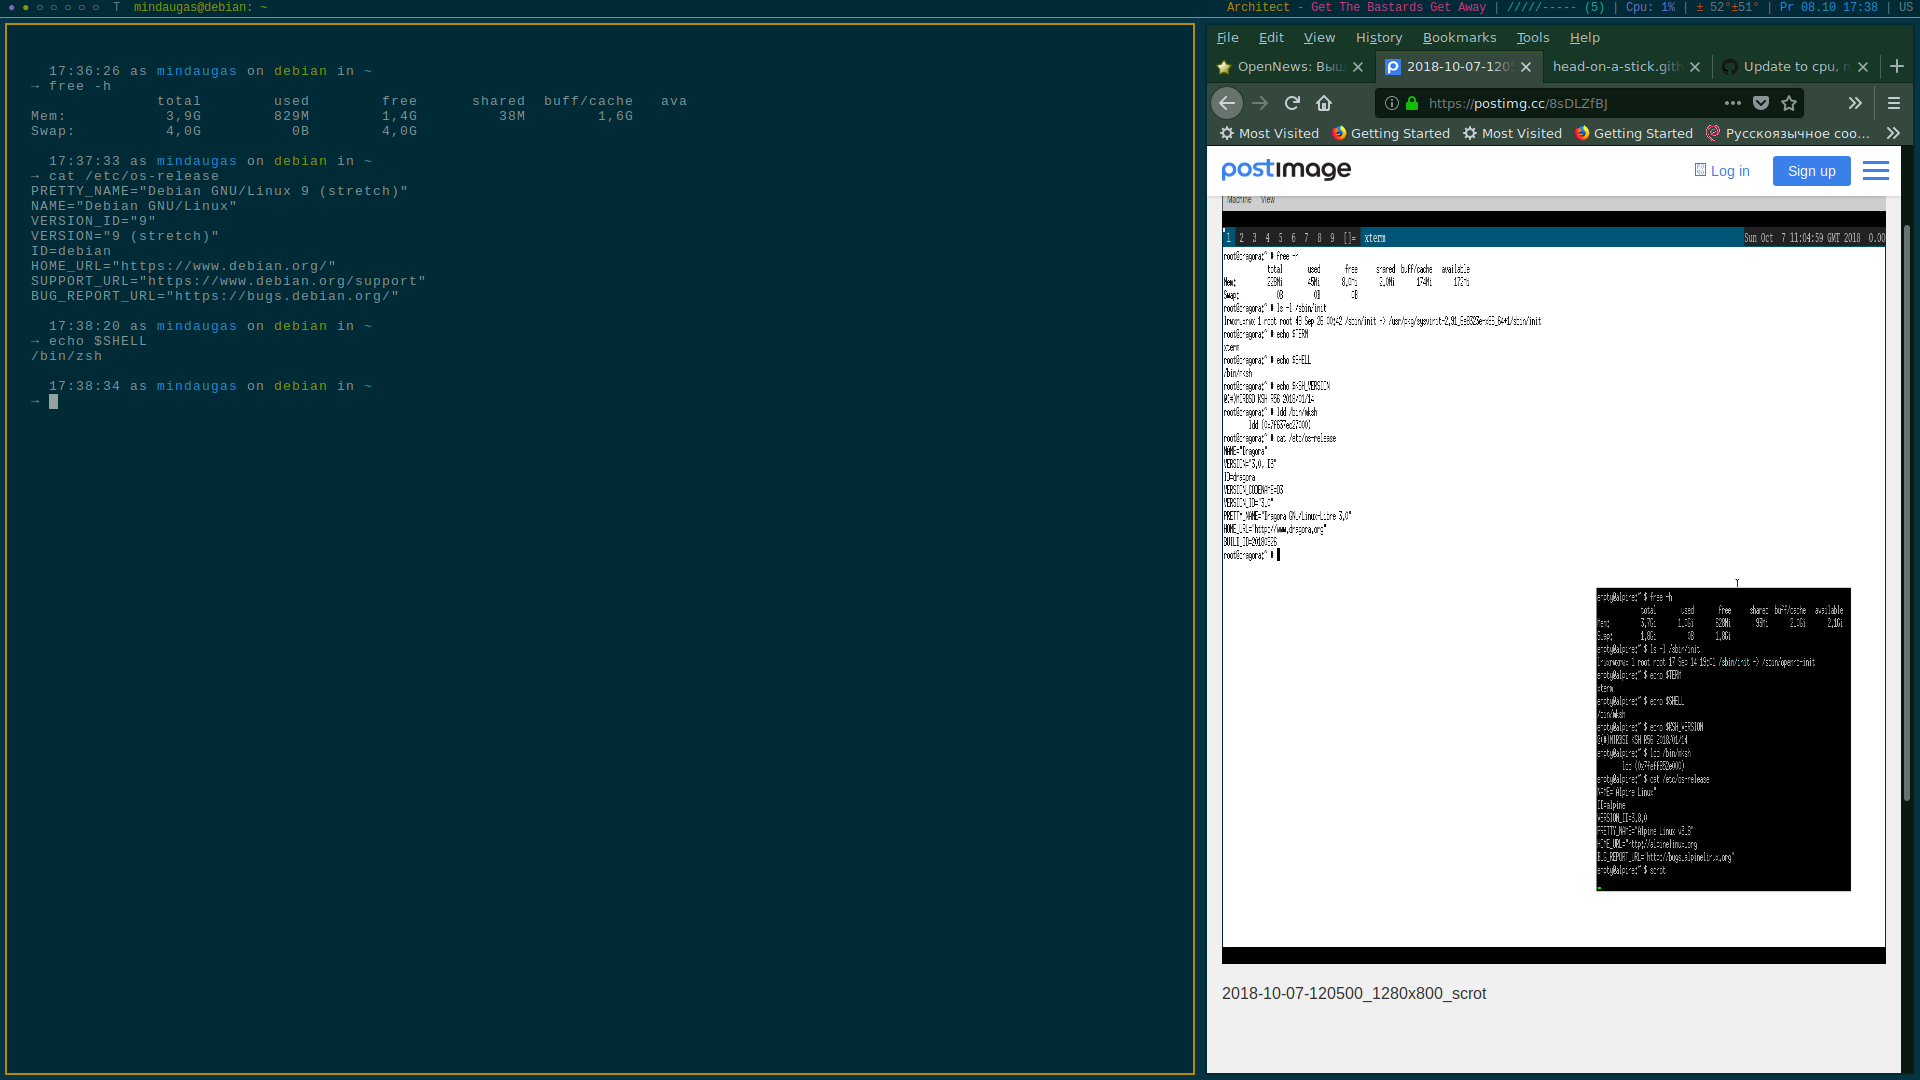Image resolution: width=1920 pixels, height=1080 pixels.
Task: Click the Postimage logo icon
Action: (1286, 170)
